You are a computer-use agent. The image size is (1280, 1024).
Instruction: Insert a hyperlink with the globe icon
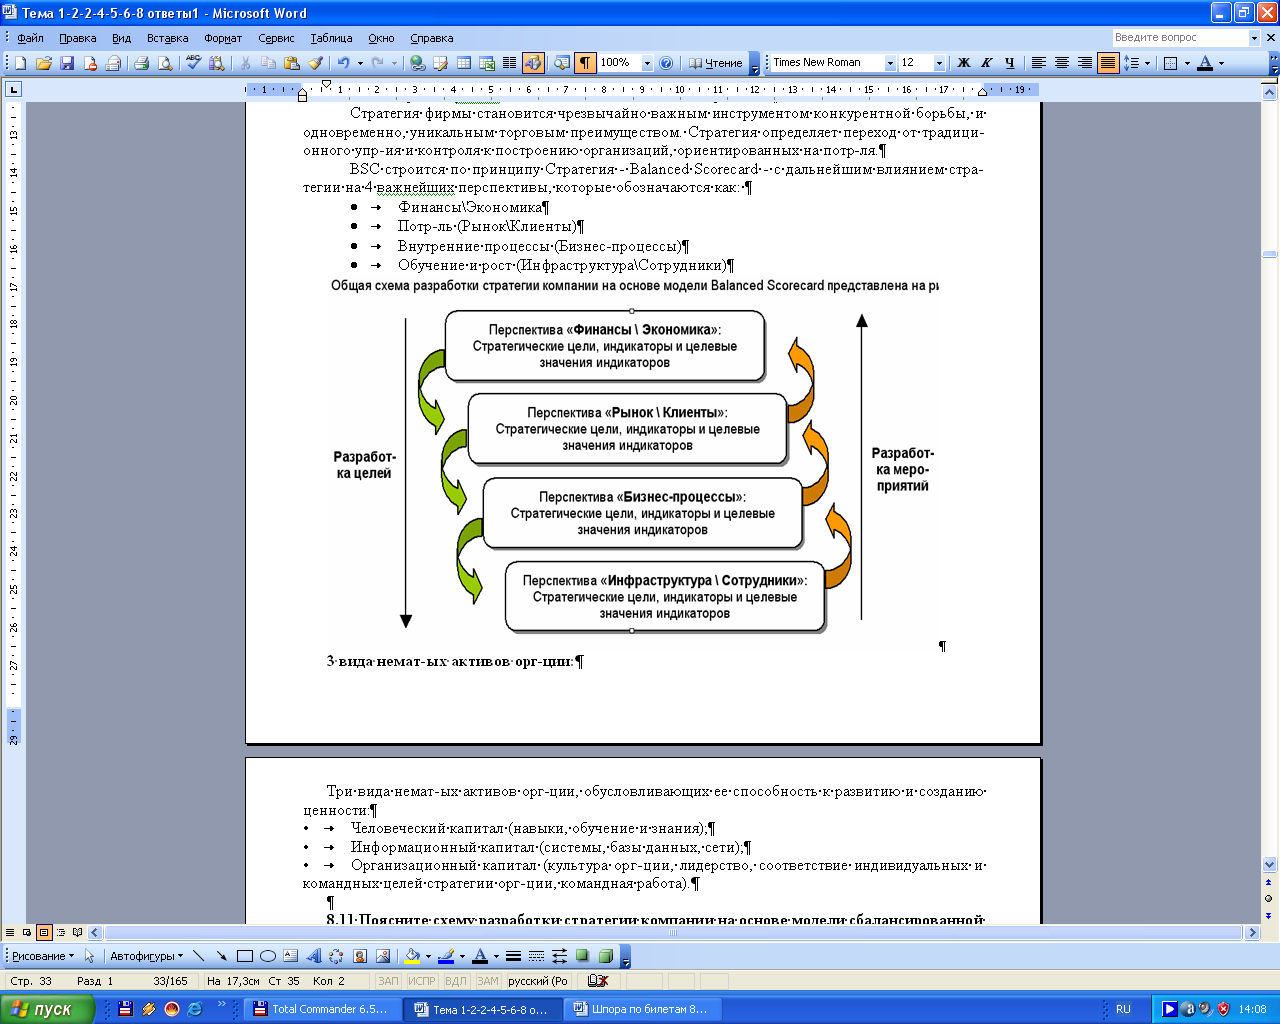click(418, 63)
